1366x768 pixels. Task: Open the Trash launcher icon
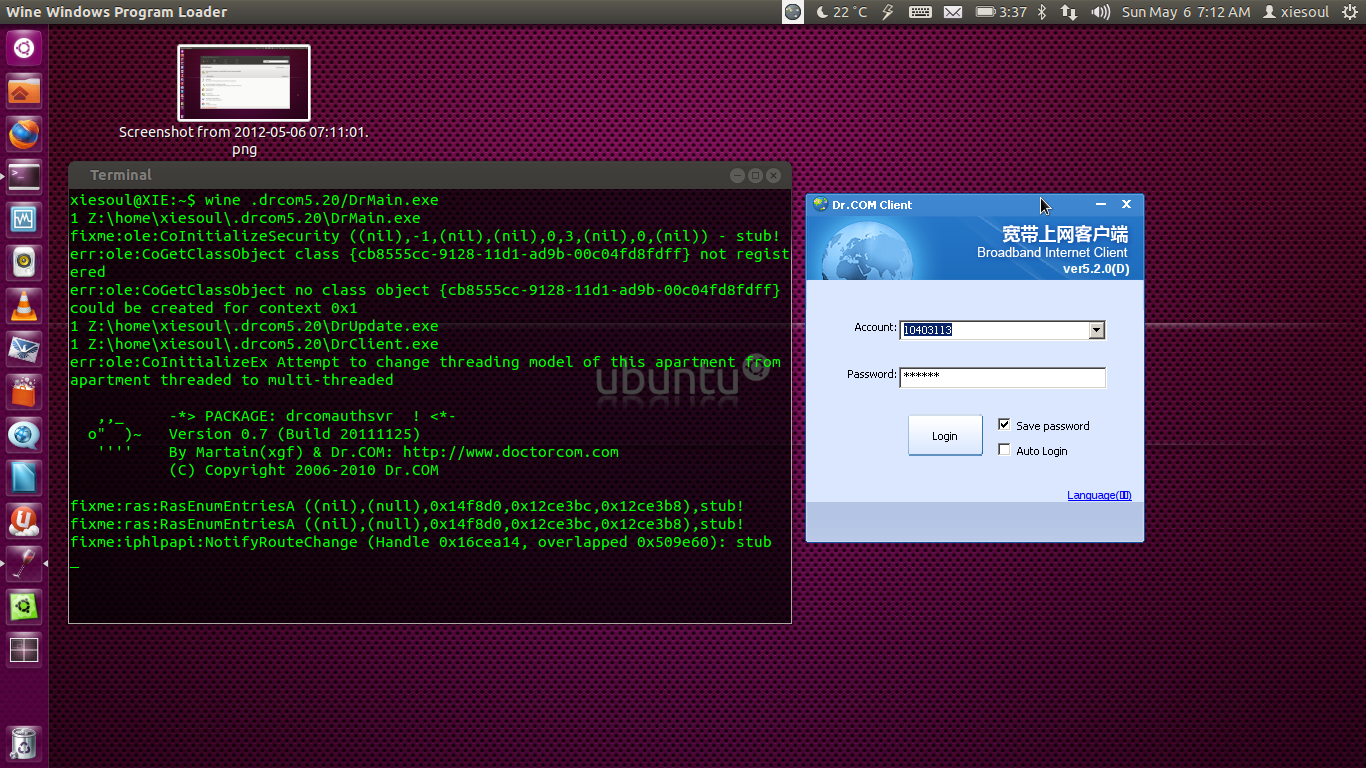(x=24, y=743)
